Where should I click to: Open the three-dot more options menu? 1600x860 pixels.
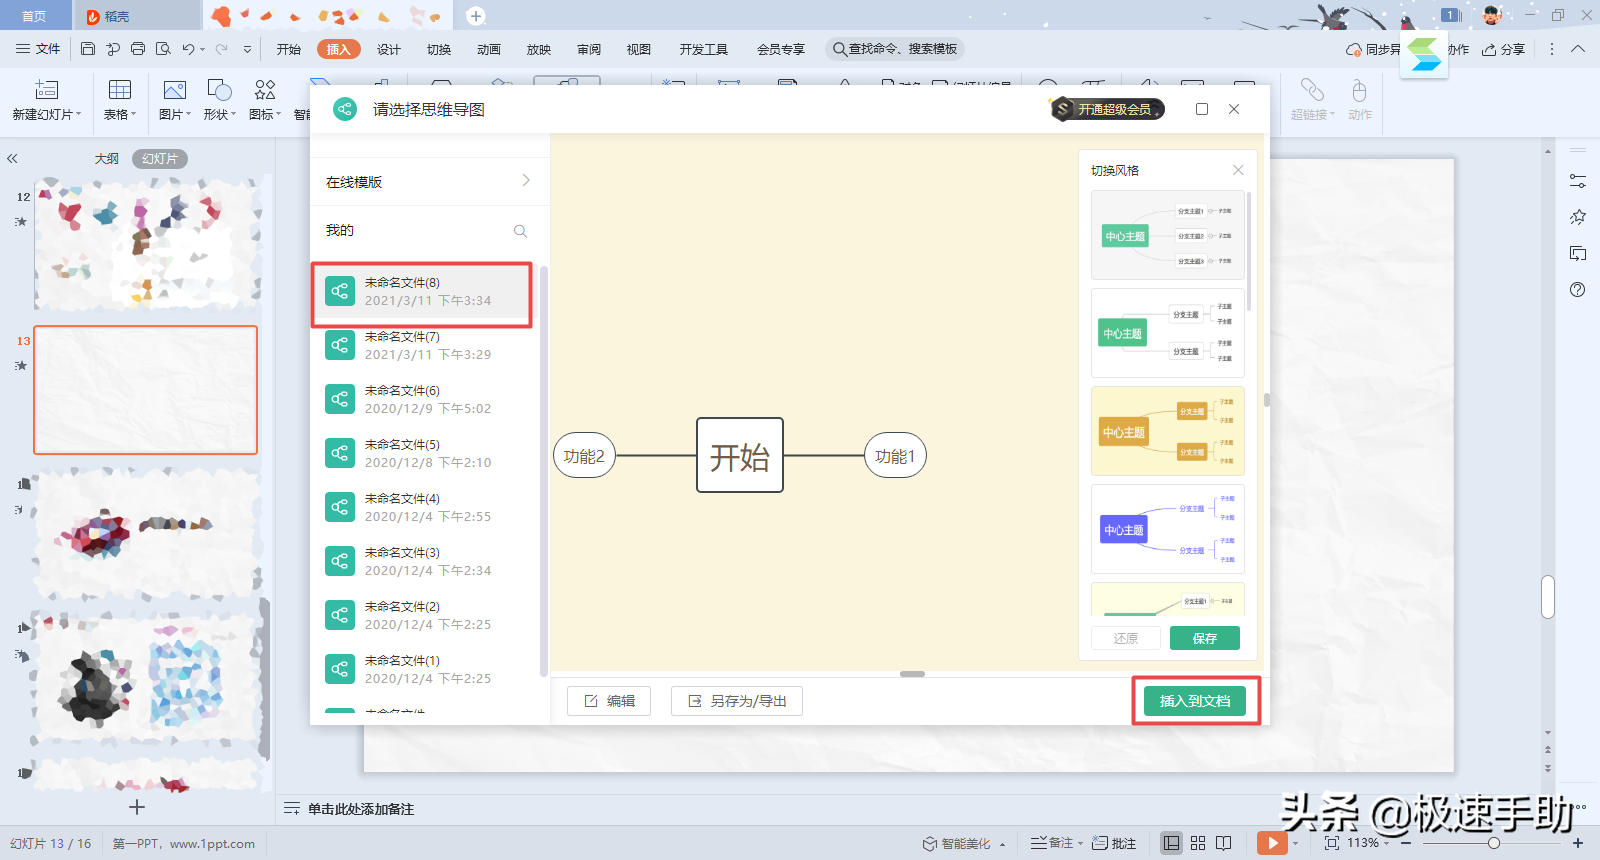[1552, 49]
